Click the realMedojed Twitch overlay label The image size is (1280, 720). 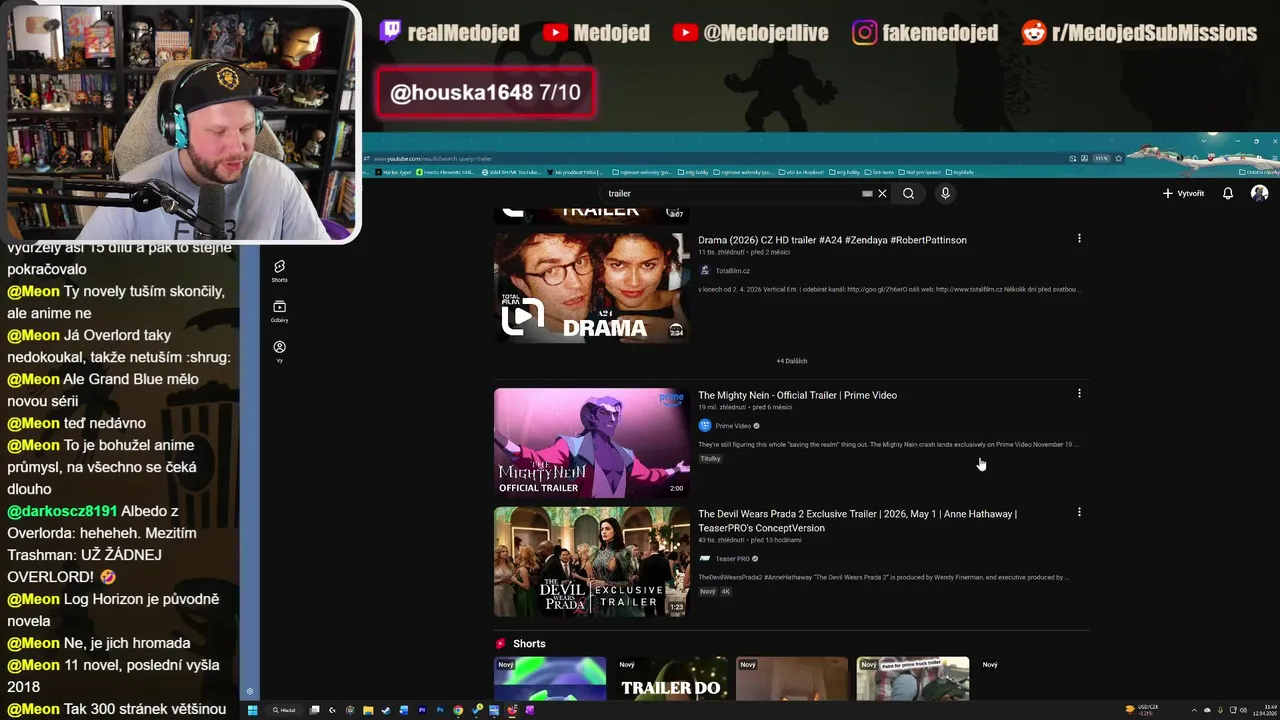[451, 33]
